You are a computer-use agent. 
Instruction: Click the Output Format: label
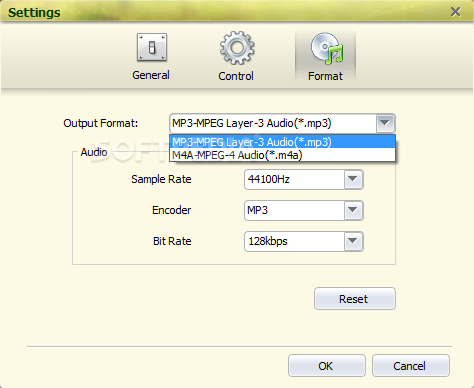click(101, 123)
